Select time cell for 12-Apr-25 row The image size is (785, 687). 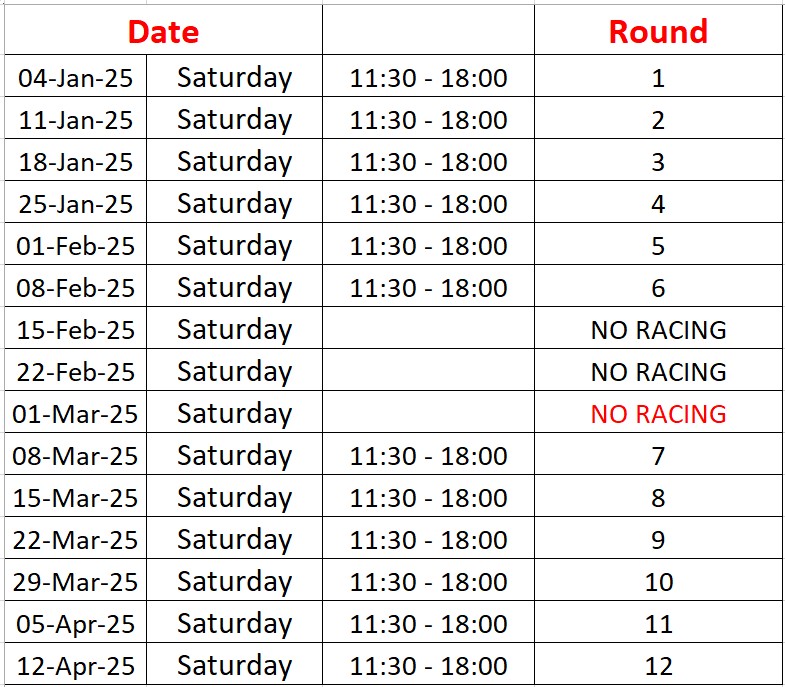click(x=429, y=664)
